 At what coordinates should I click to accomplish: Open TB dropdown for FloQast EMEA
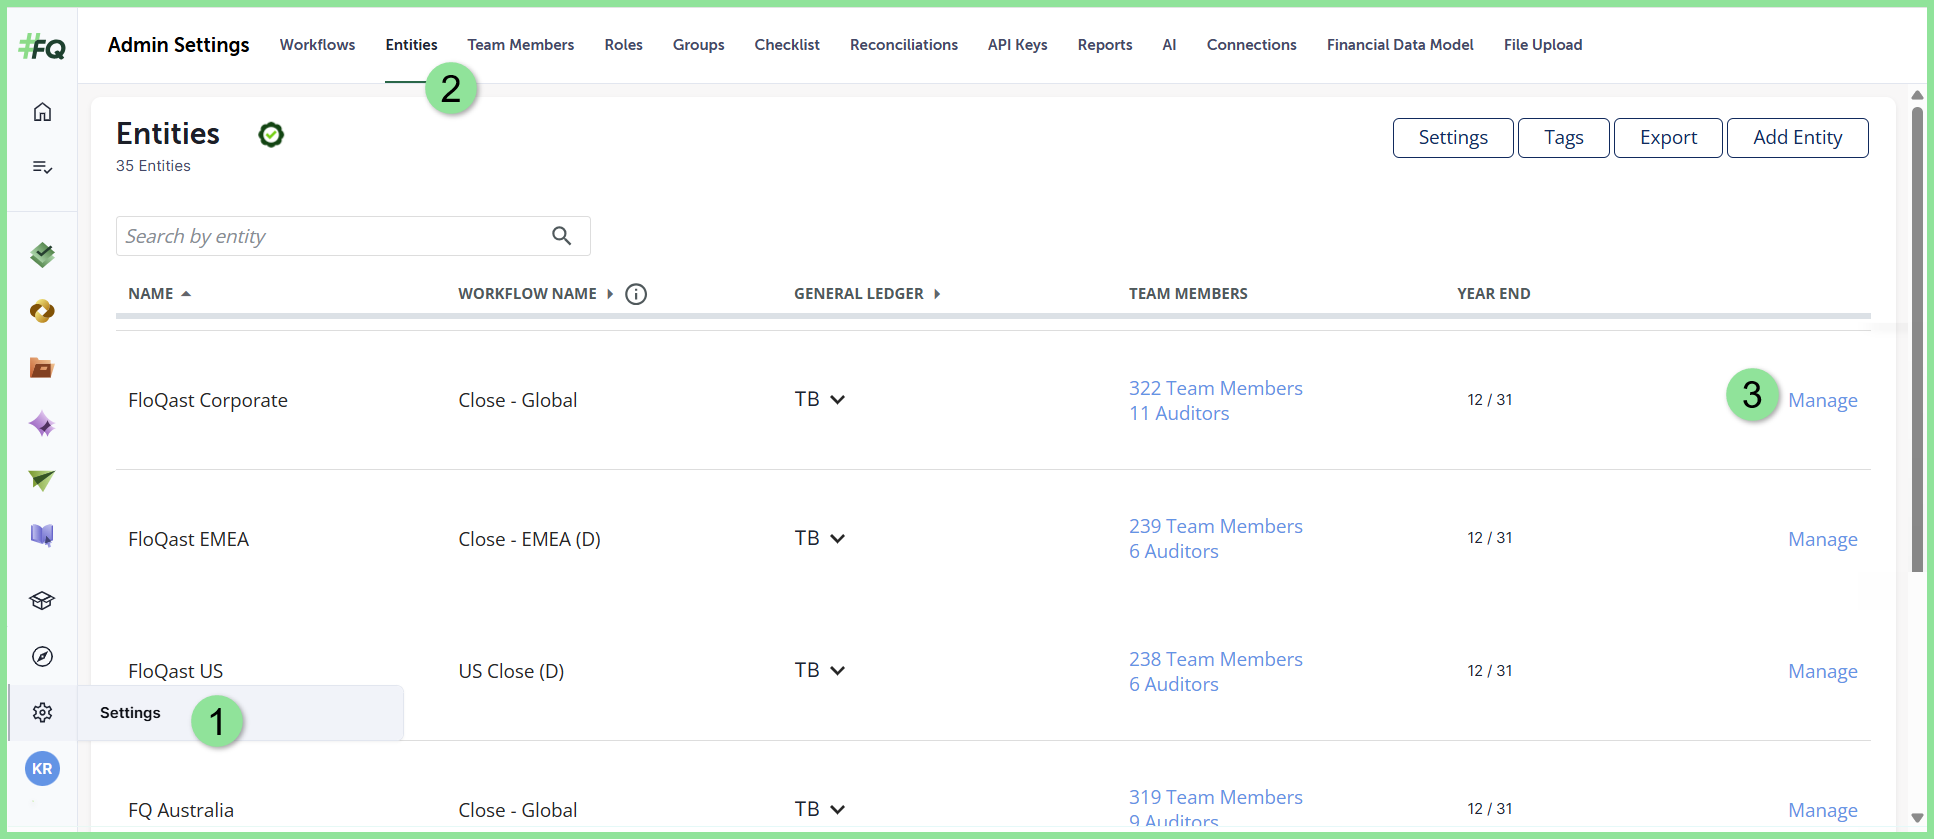pyautogui.click(x=820, y=538)
